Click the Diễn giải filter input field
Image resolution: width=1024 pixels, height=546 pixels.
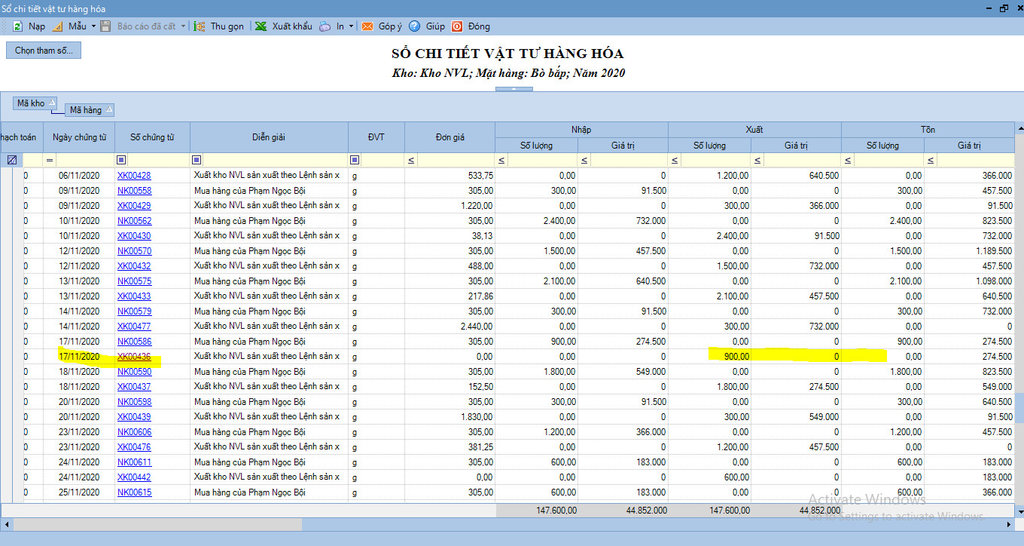click(x=275, y=160)
